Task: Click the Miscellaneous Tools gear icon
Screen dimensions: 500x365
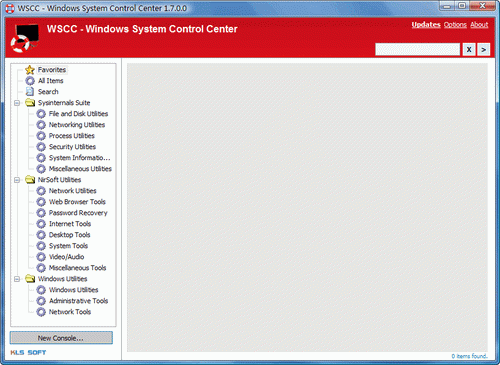Action: click(41, 268)
